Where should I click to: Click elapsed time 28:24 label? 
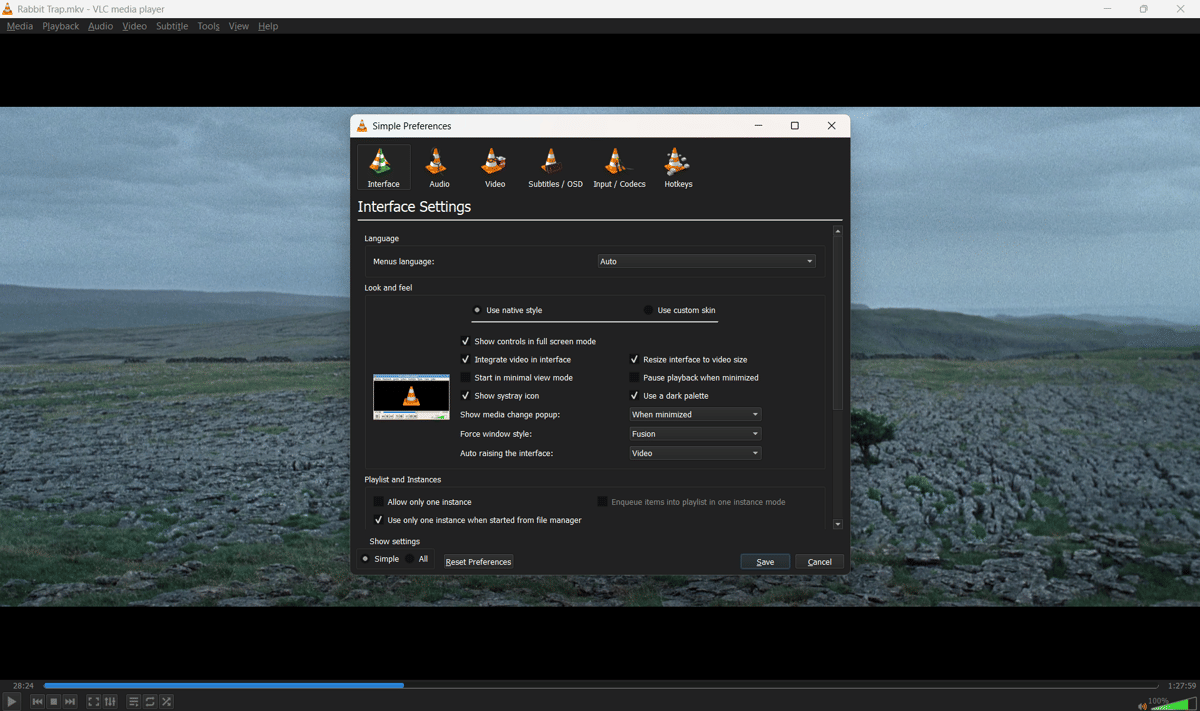23,686
